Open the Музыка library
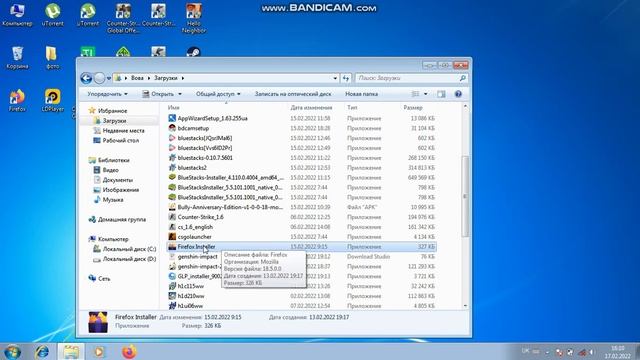Viewport: 640px width, 360px height. click(113, 200)
